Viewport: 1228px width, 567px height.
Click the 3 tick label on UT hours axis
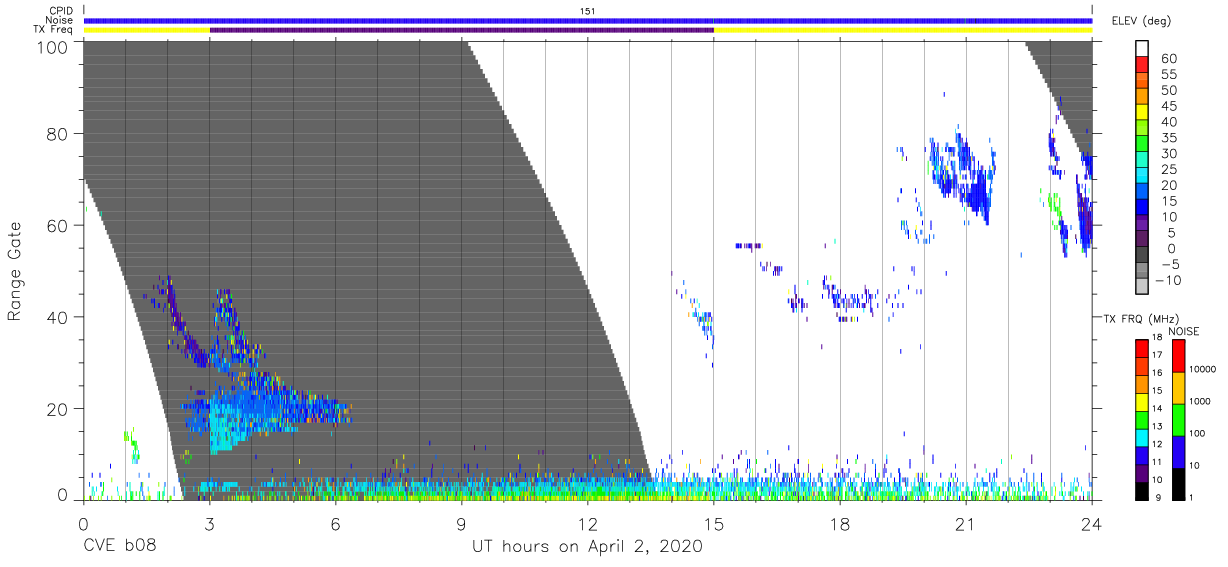coord(209,524)
